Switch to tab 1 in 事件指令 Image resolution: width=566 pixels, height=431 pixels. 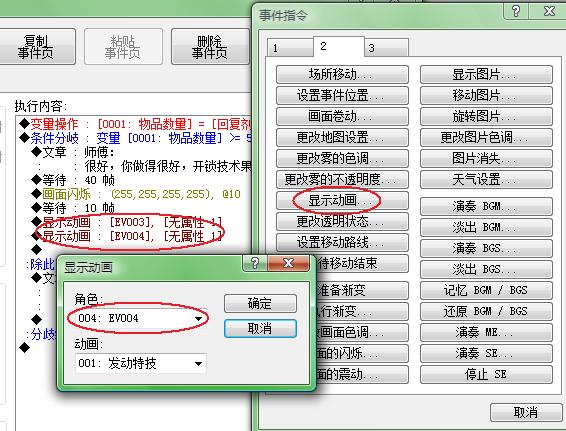(x=290, y=48)
